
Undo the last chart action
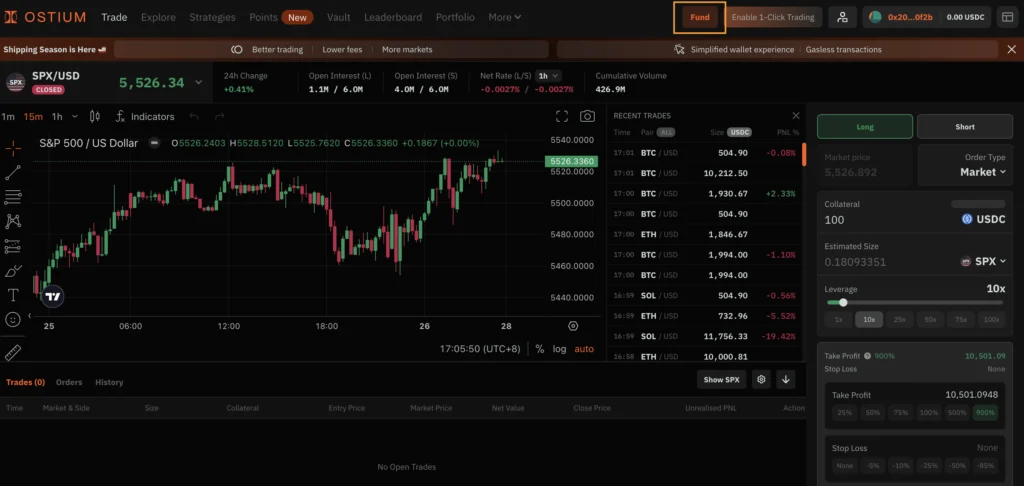coord(194,116)
